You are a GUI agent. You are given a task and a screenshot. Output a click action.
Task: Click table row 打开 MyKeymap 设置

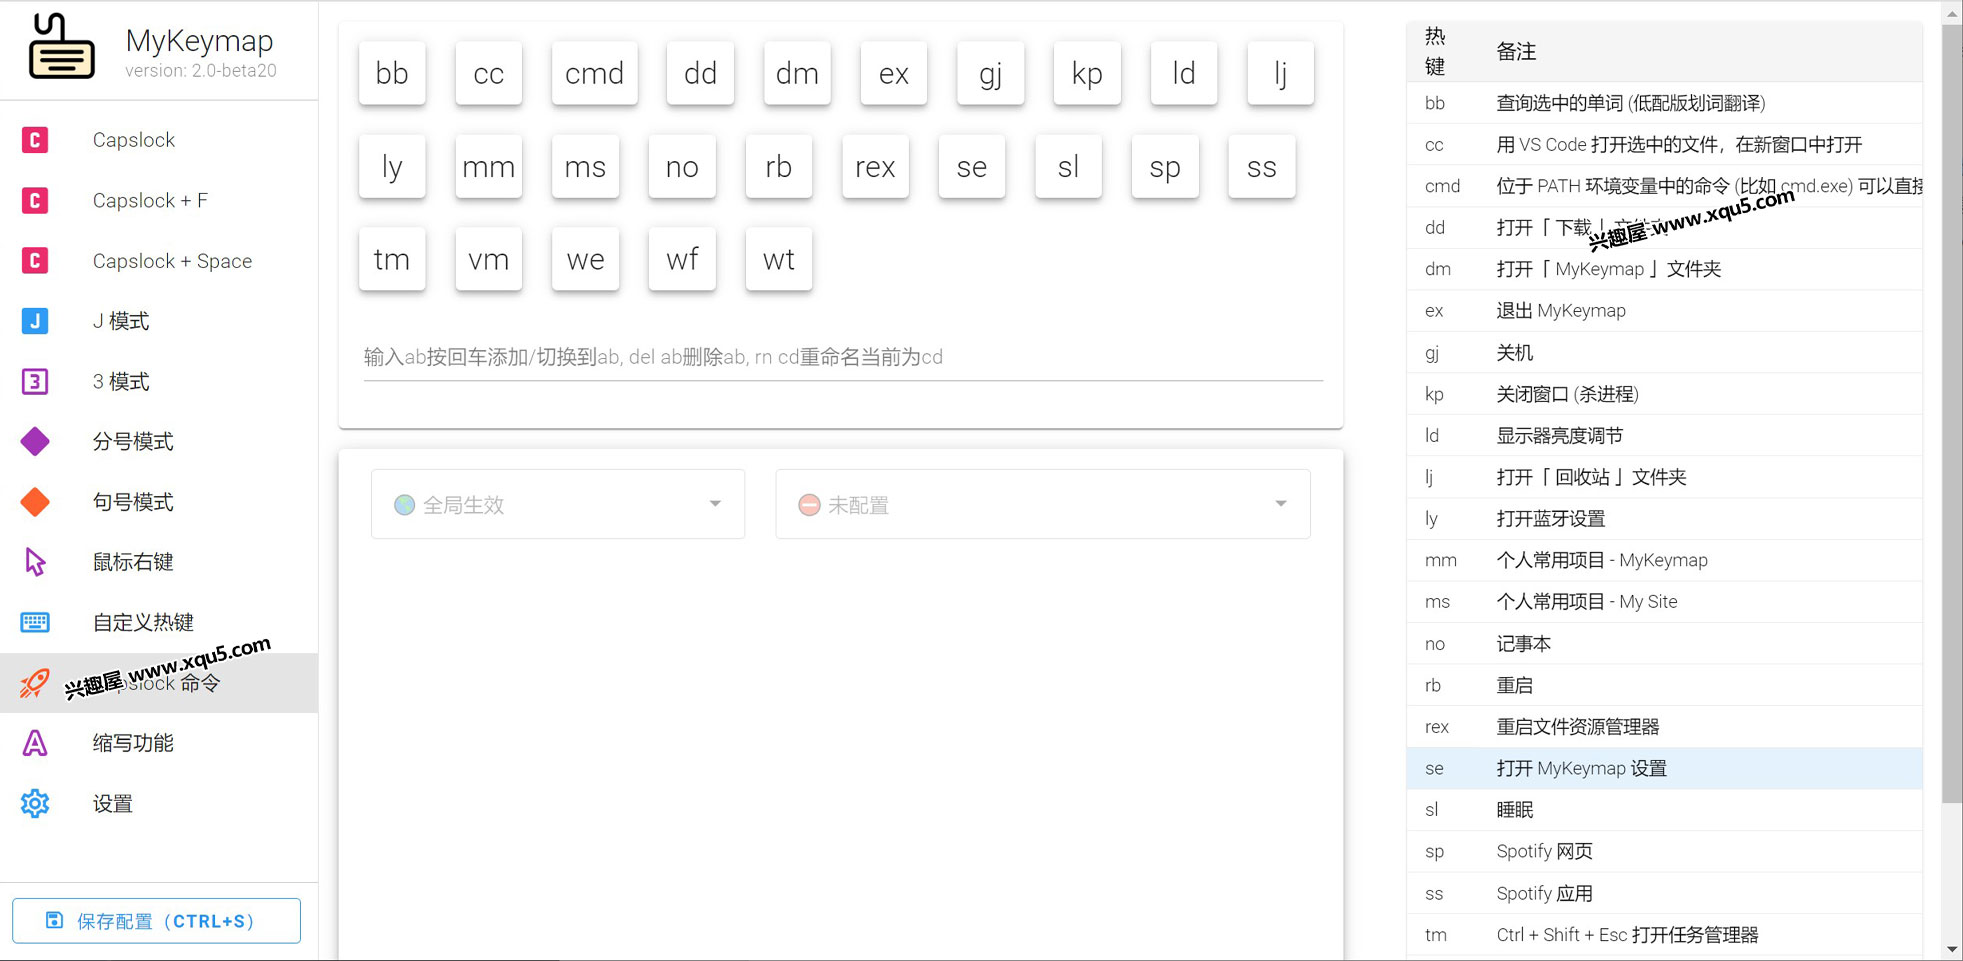(1664, 768)
